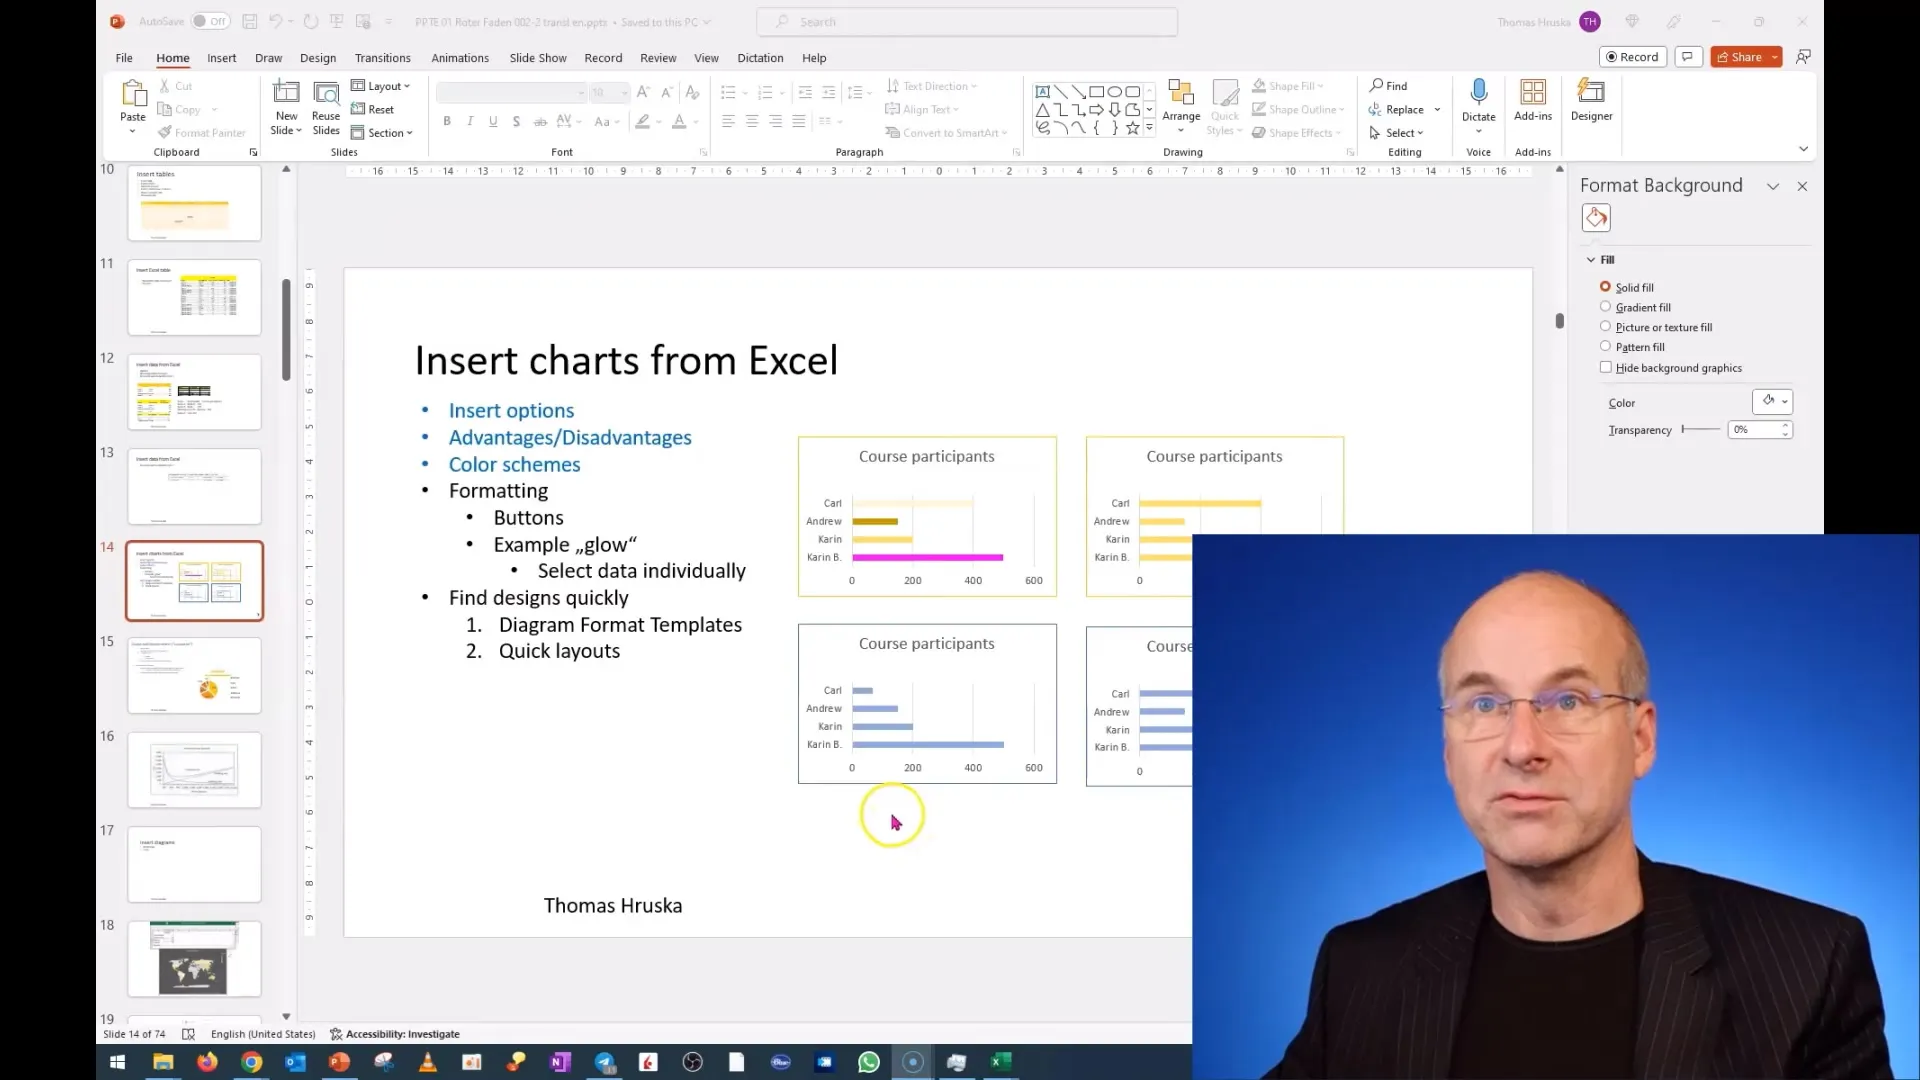Image resolution: width=1920 pixels, height=1080 pixels.
Task: Open the Animations ribbon tab
Action: 460,57
